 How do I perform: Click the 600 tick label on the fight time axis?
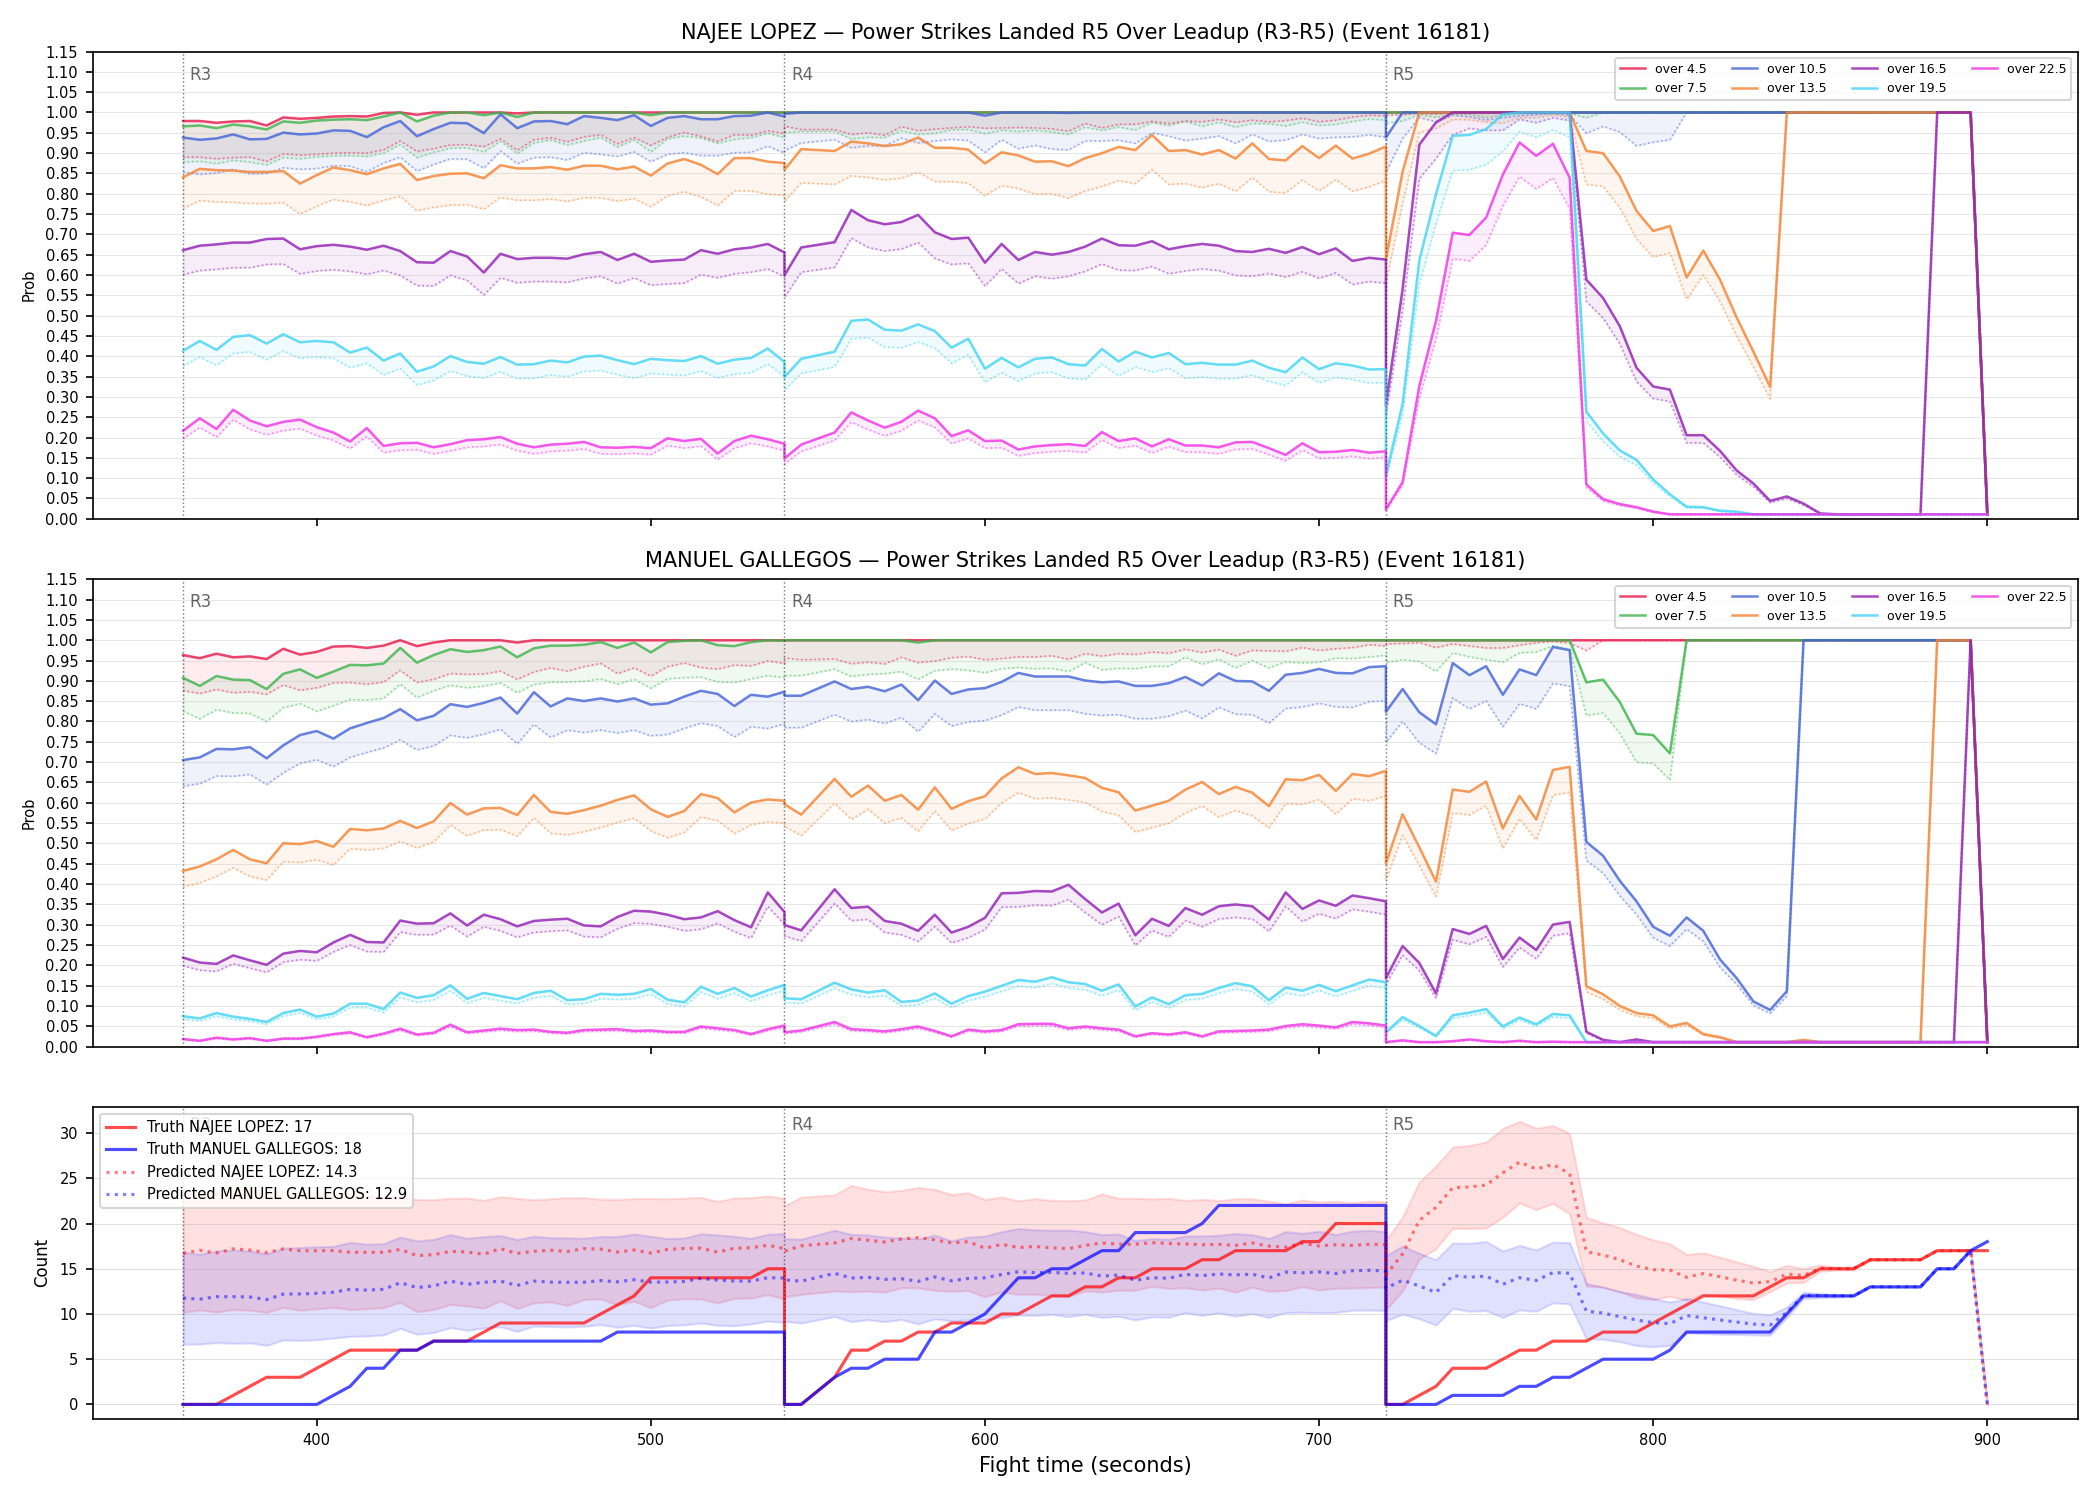tap(985, 1439)
